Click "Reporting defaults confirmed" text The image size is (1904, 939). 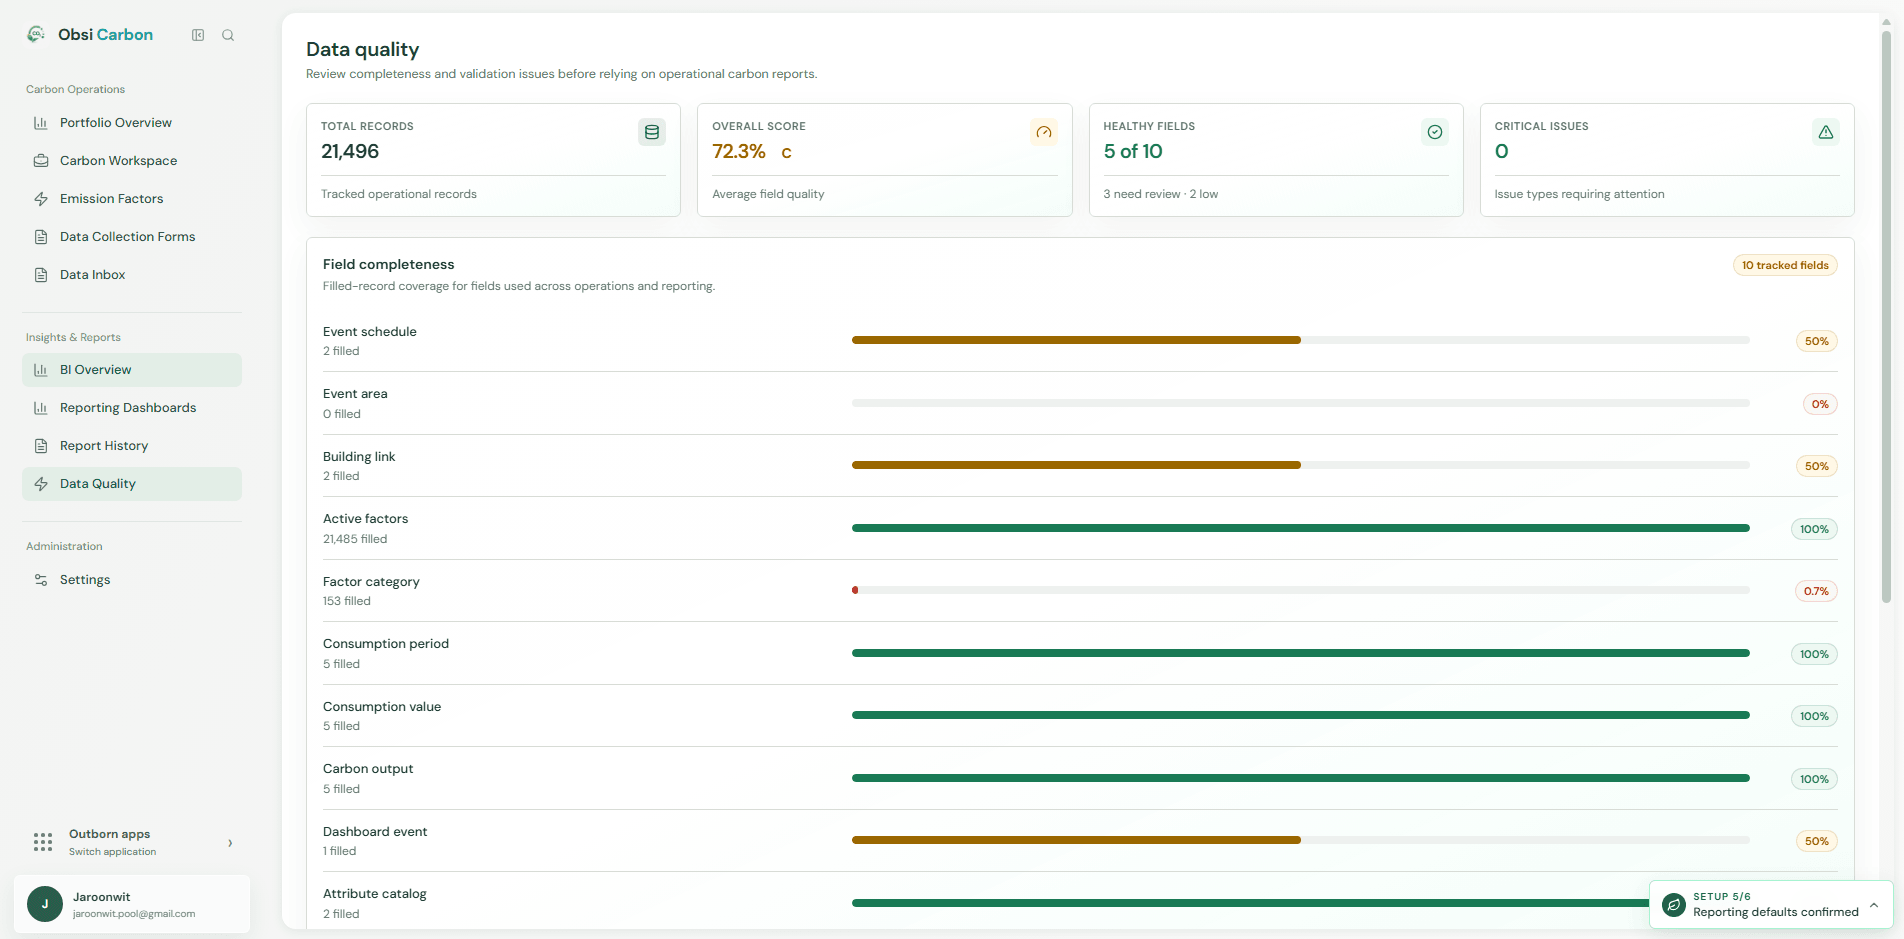click(1776, 912)
